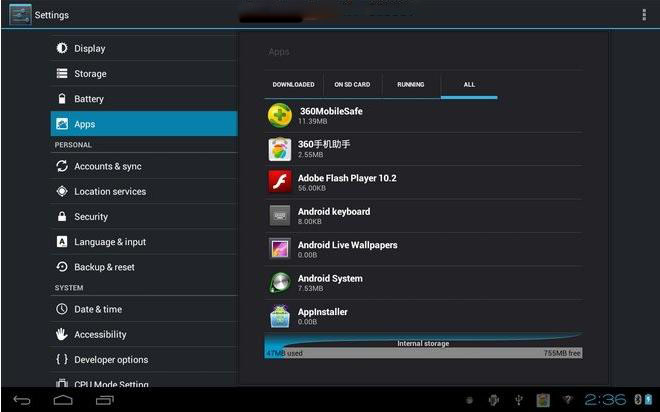This screenshot has width=660, height=412.
Task: Open the overflow menu with three dots
Action: [x=644, y=15]
